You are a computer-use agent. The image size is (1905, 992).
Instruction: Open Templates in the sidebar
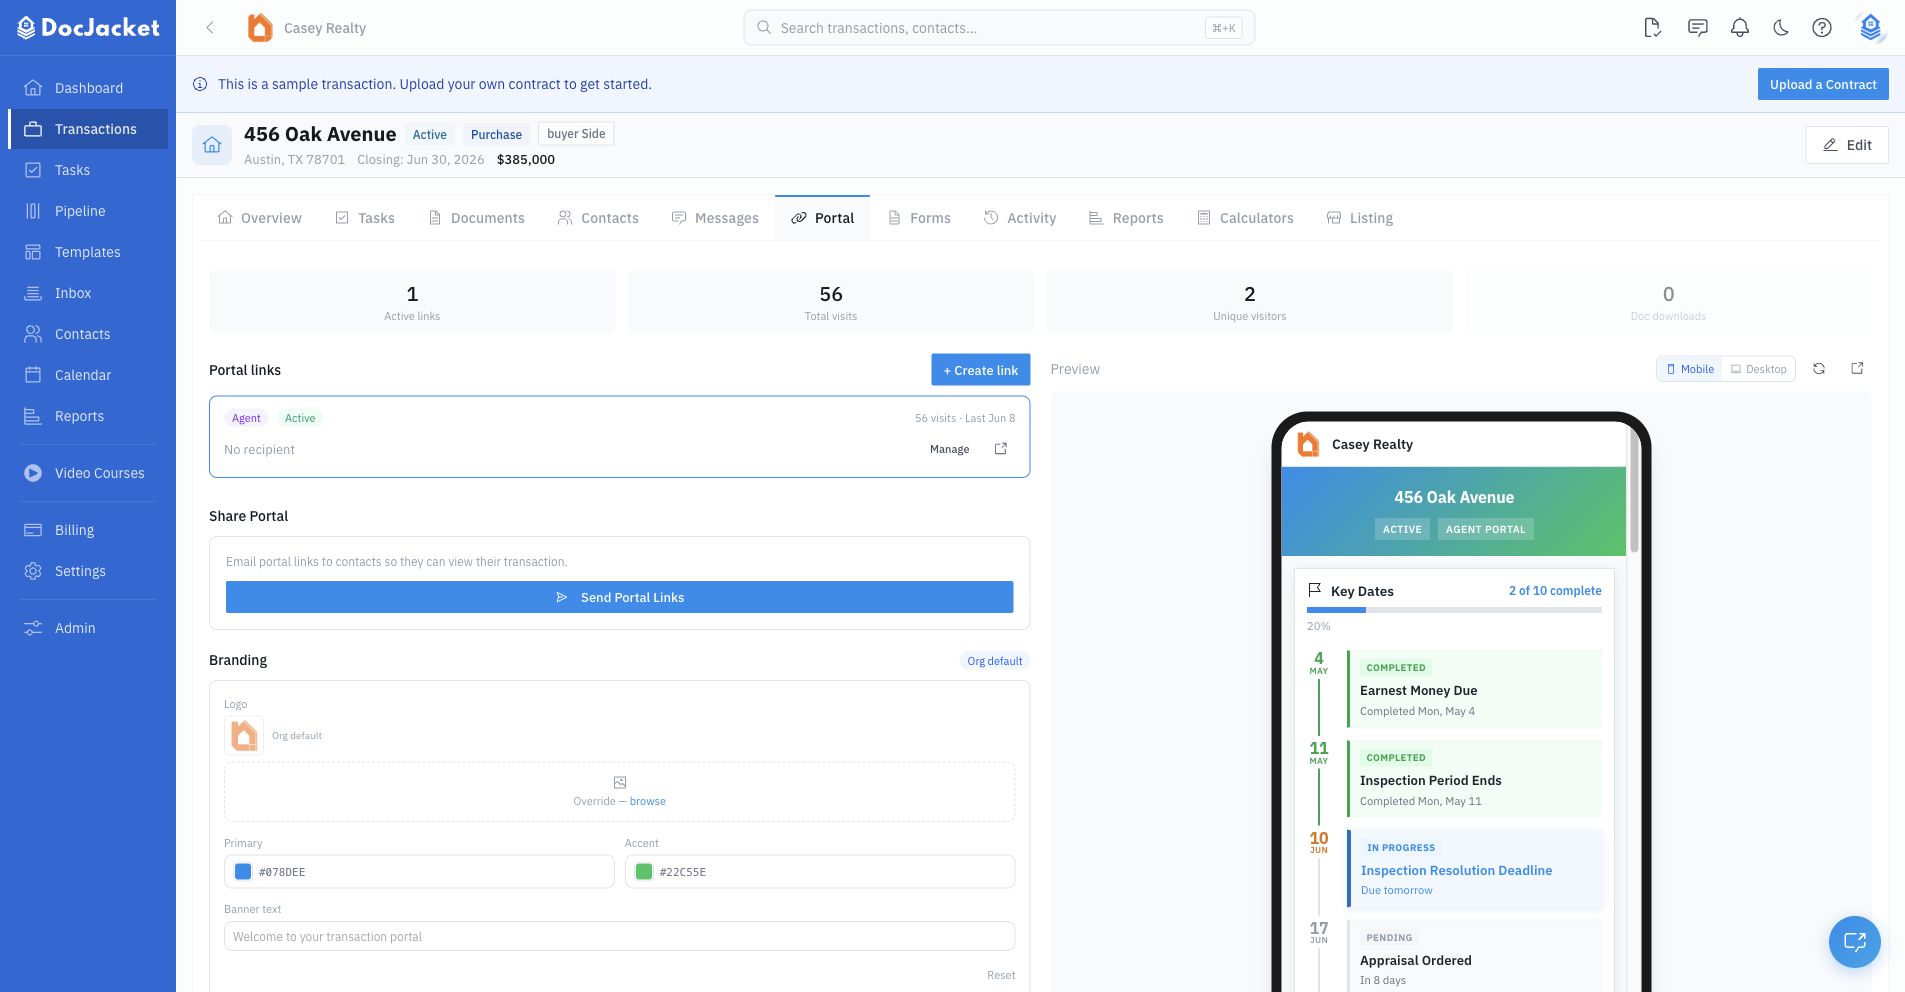(88, 252)
